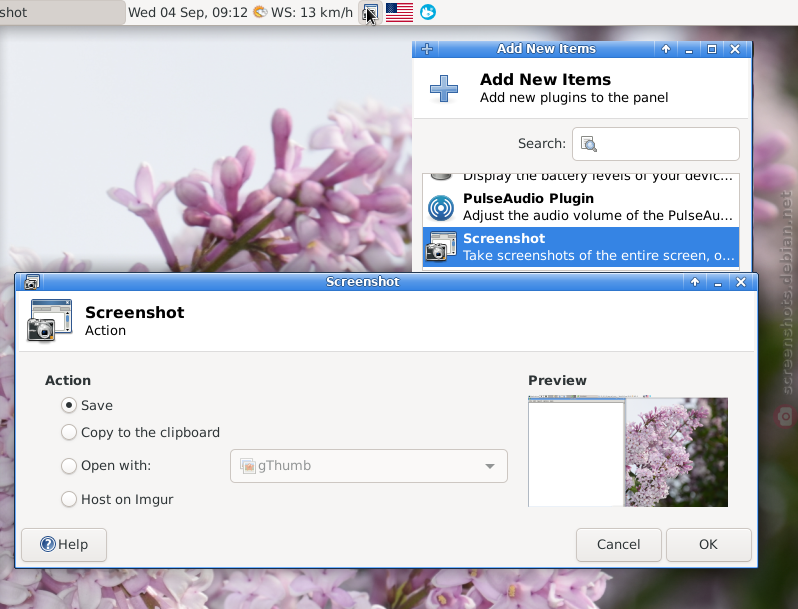The image size is (798, 609).
Task: Cancel the Screenshot dialog
Action: (x=619, y=544)
